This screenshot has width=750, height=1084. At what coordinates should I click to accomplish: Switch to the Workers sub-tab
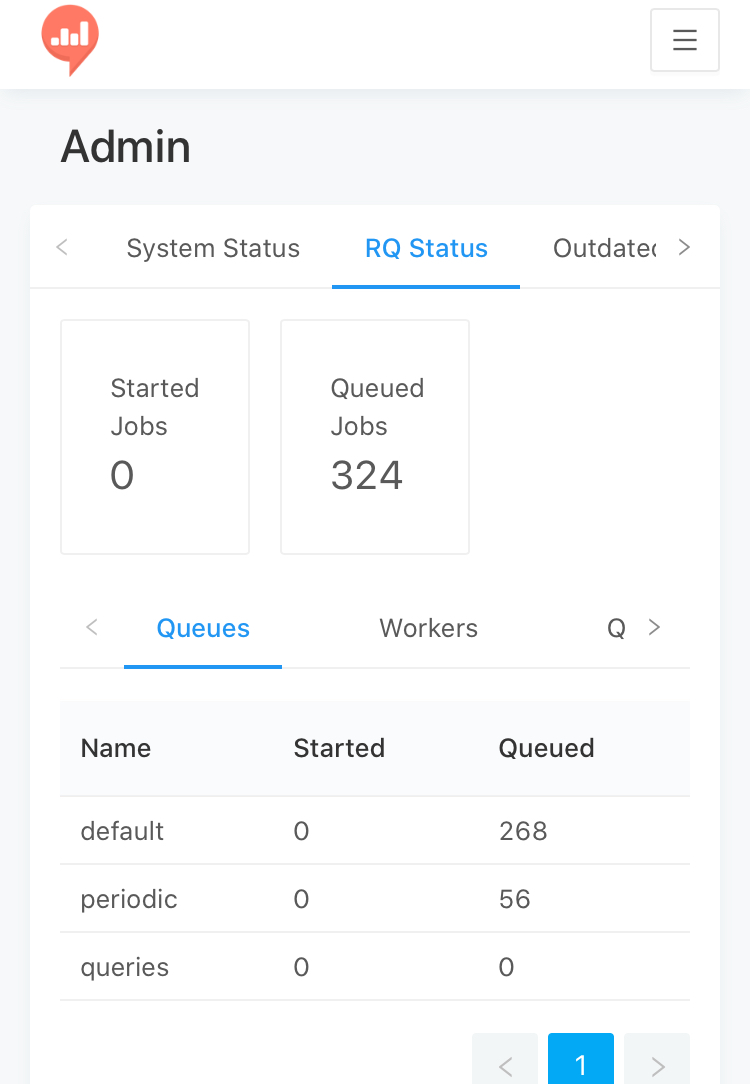click(429, 628)
